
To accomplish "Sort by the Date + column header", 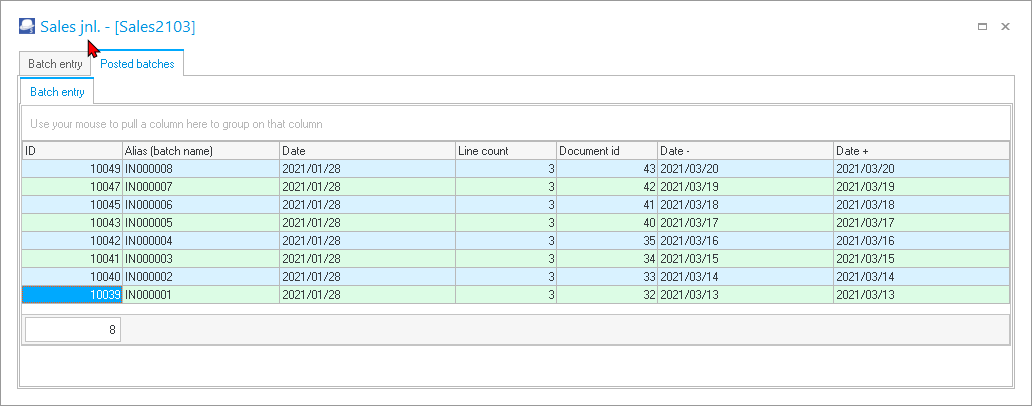I will pyautogui.click(x=920, y=151).
